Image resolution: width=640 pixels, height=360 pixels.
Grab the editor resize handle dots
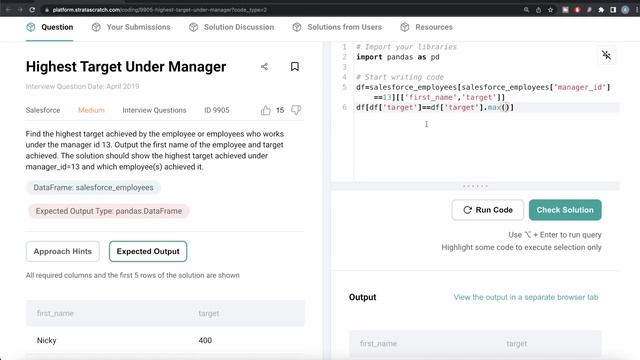point(475,186)
